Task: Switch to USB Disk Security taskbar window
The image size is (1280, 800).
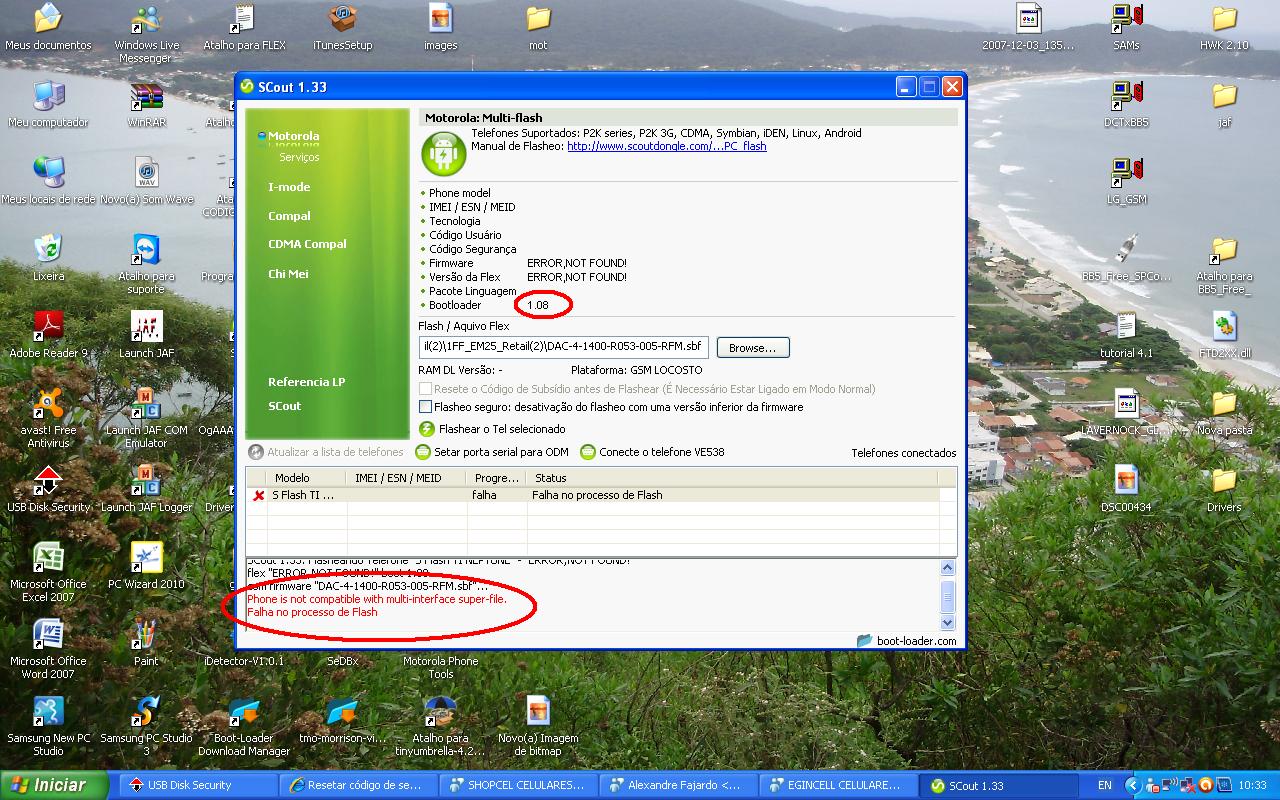Action: click(x=198, y=785)
